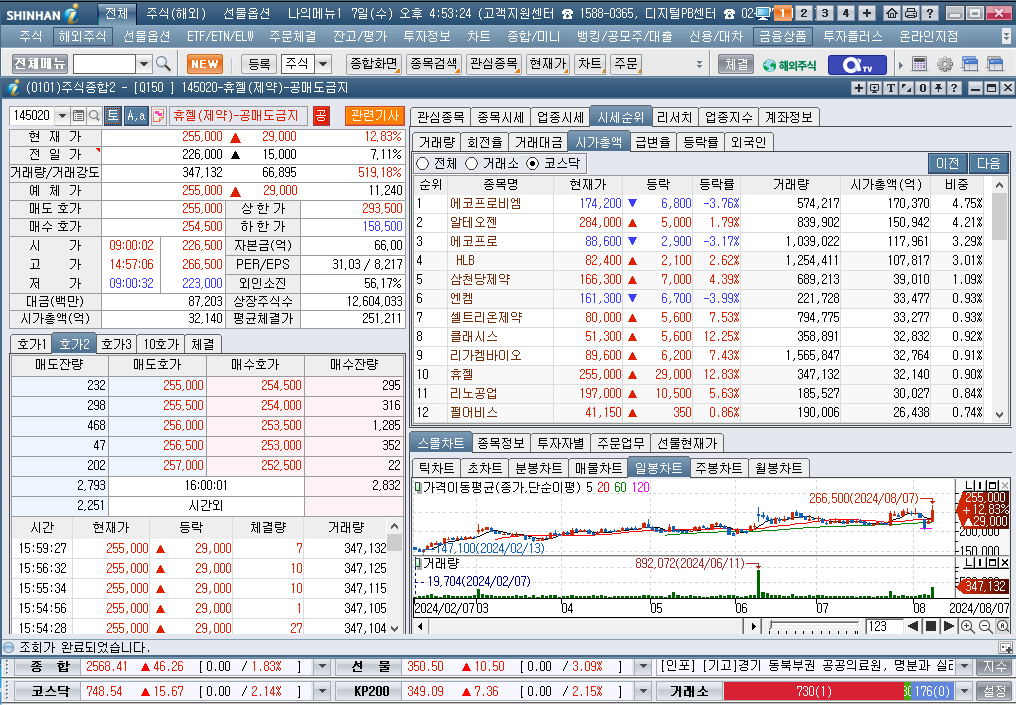Expand menu bar overflow chevron after 온라인지점
Viewport: 1016px width, 705px height.
coord(1006,36)
